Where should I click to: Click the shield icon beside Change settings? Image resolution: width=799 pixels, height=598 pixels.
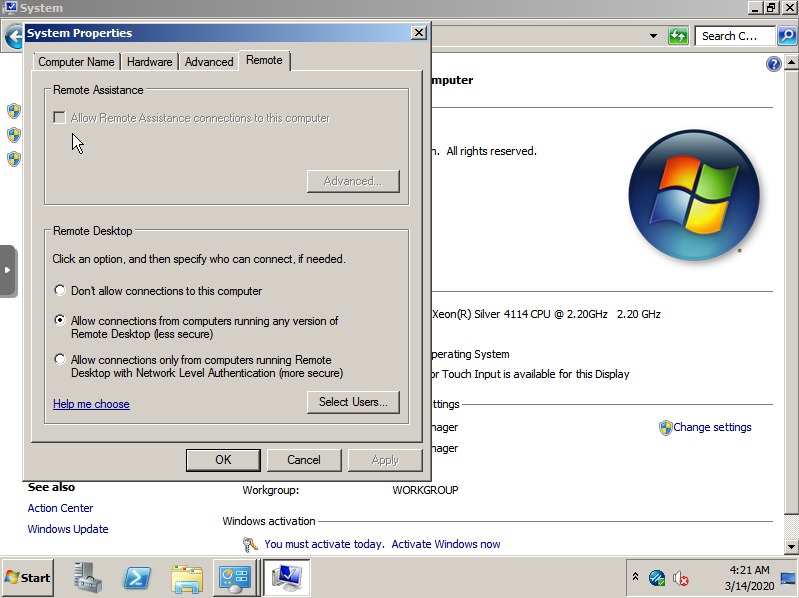tap(665, 427)
